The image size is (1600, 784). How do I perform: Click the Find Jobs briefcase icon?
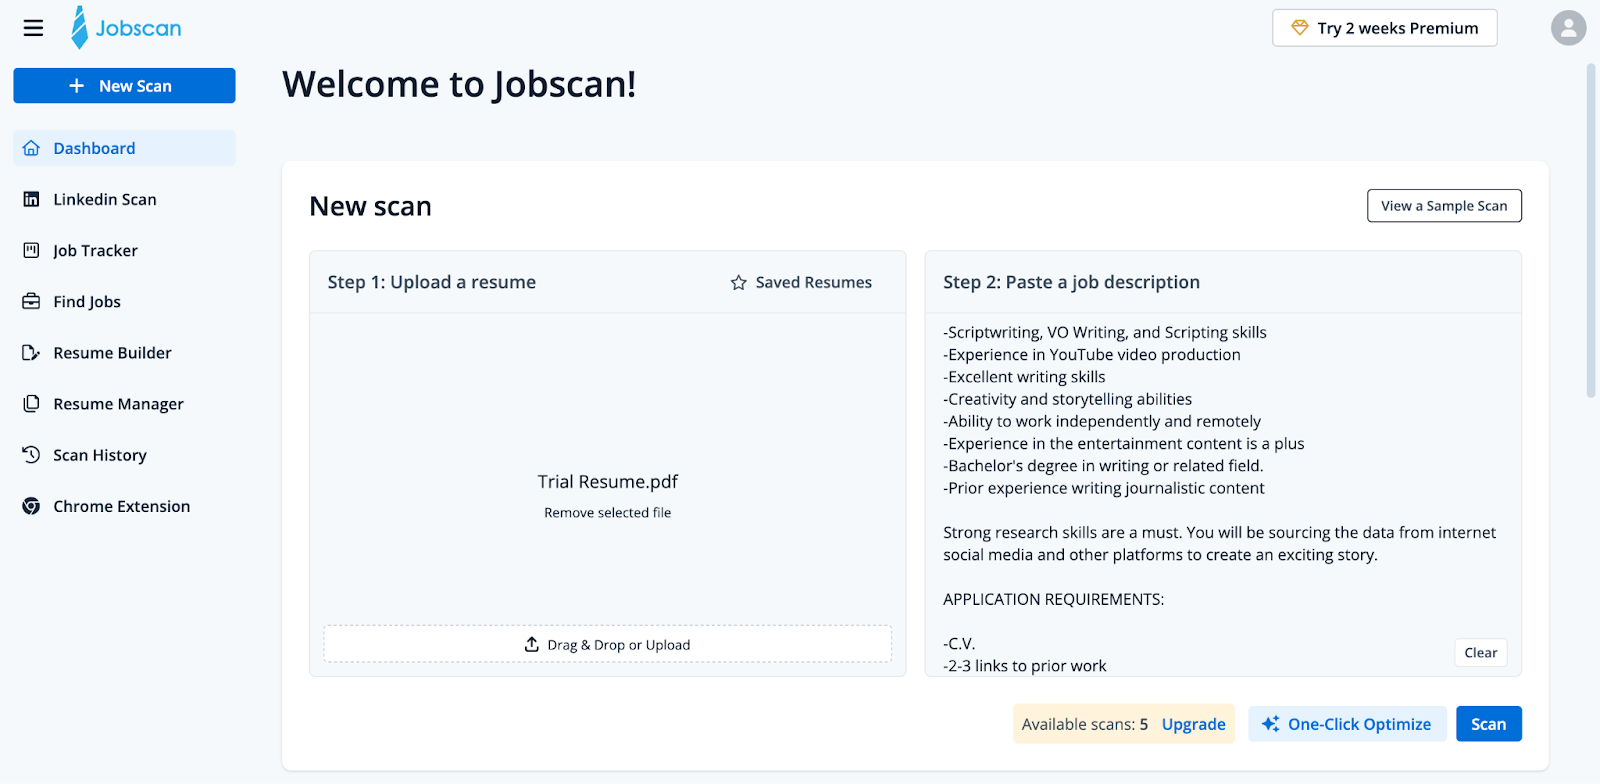(31, 301)
